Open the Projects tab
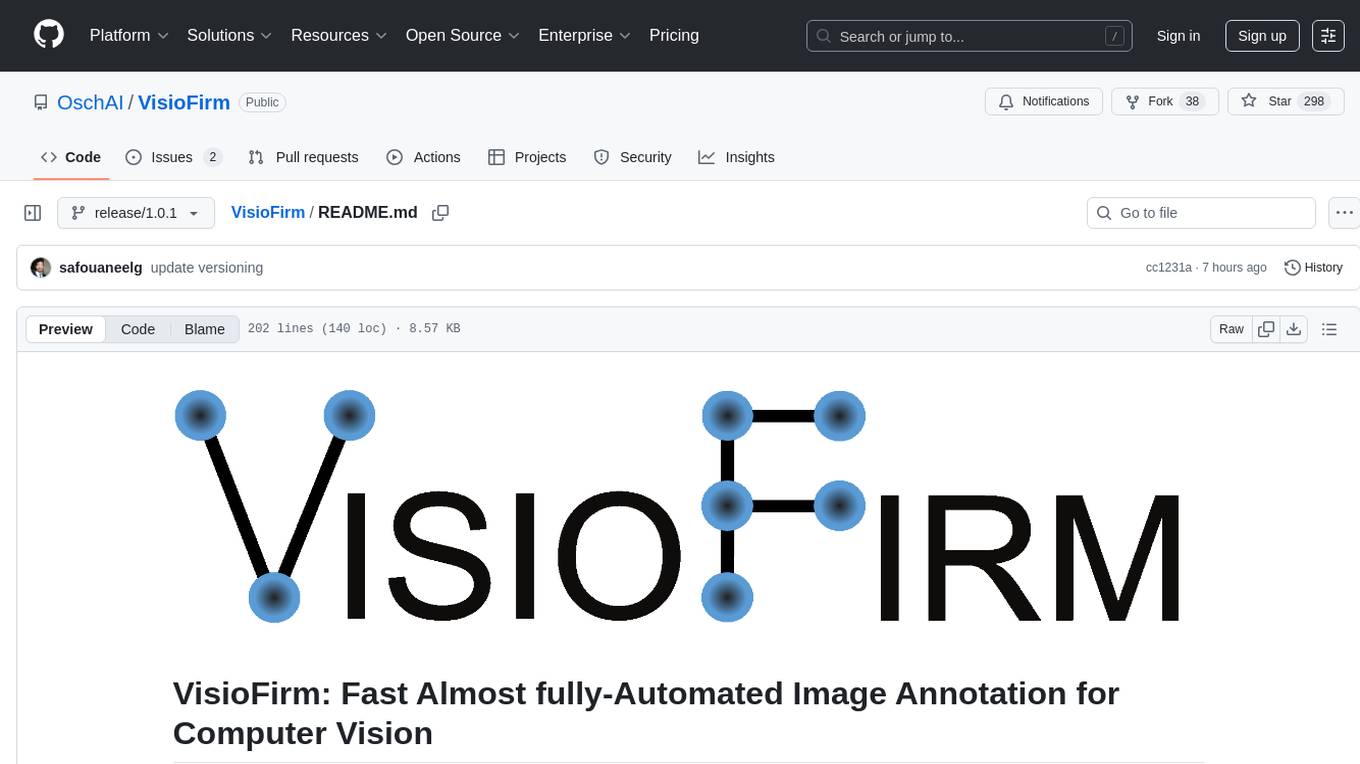This screenshot has height=764, width=1360. click(527, 157)
